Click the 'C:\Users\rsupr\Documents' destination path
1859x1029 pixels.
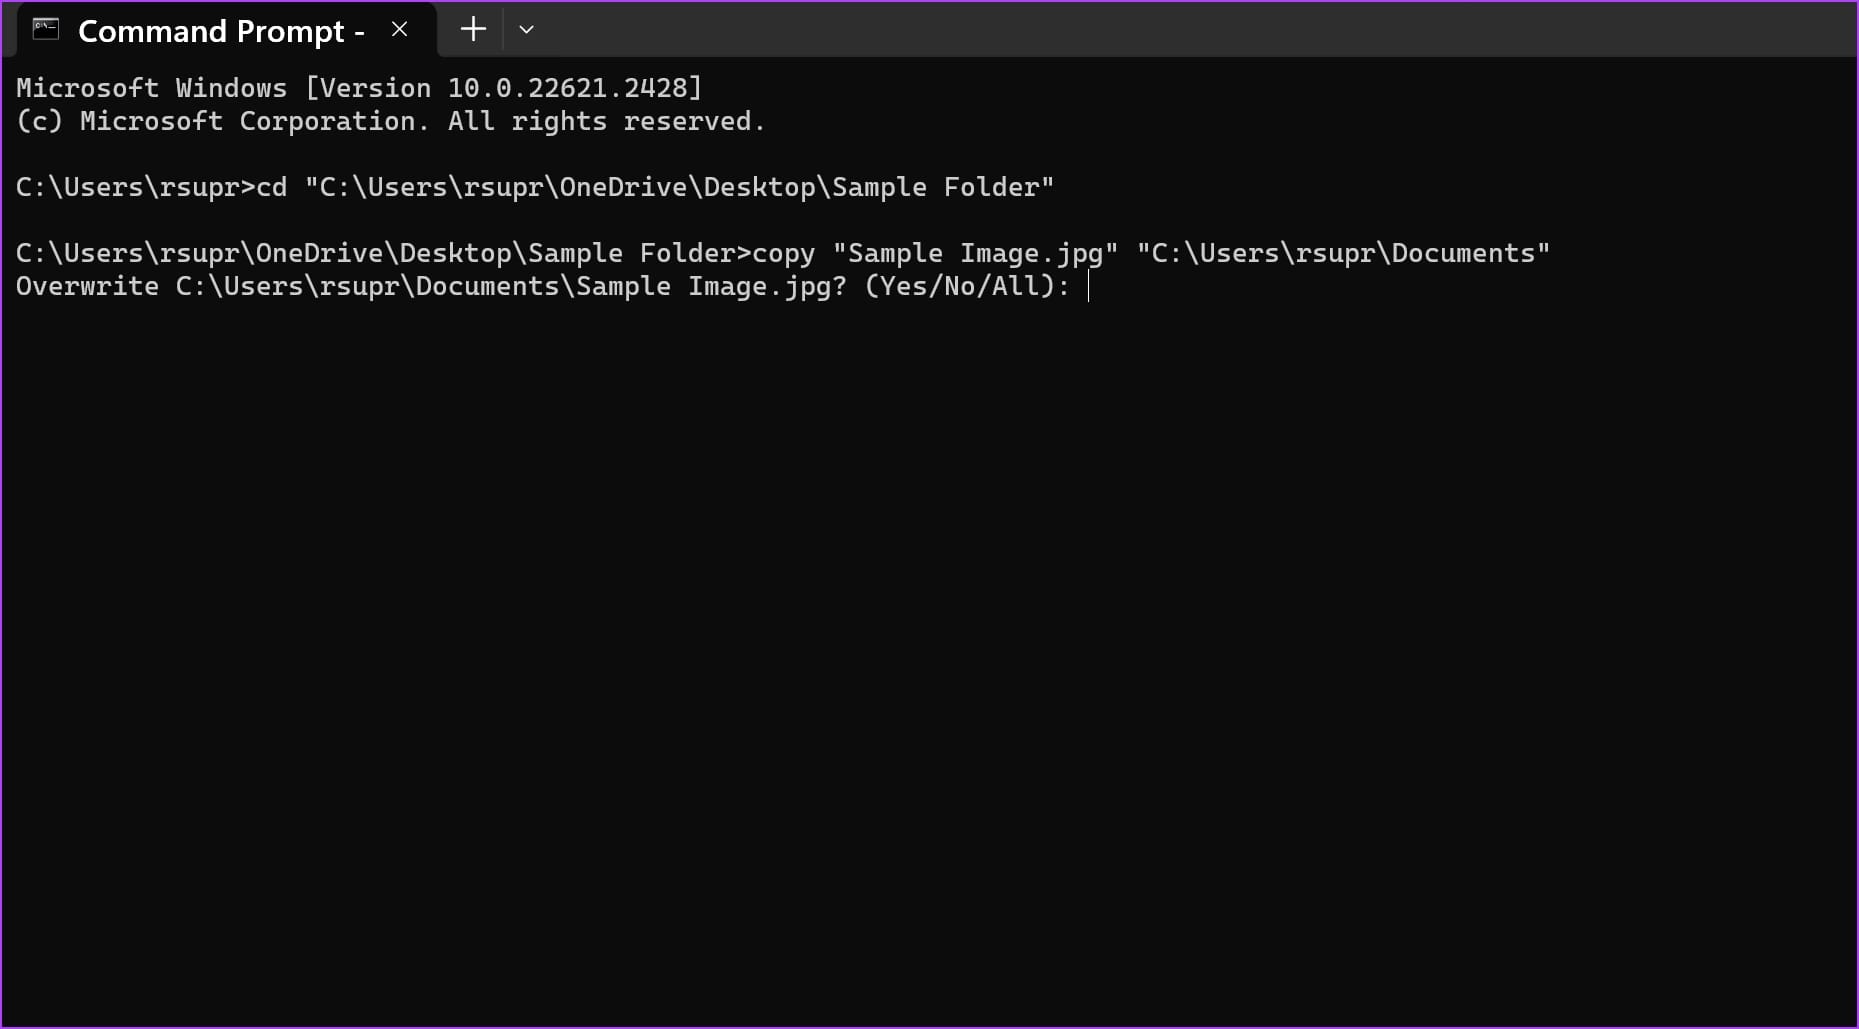(1343, 252)
